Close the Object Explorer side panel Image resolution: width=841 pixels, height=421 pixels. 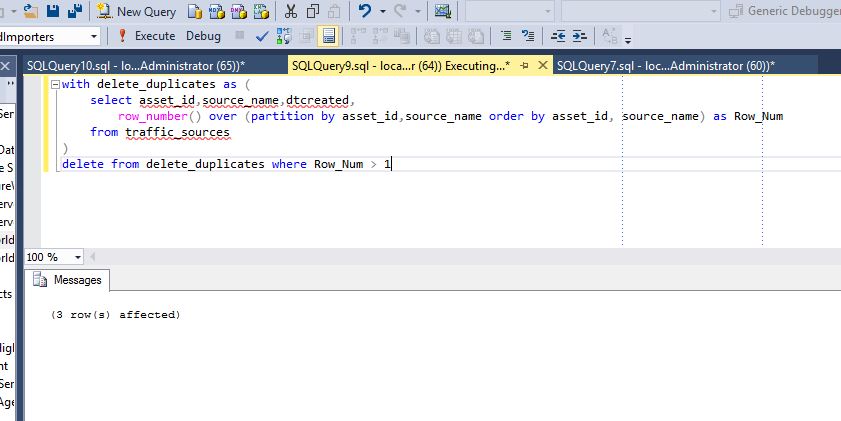tap(5, 67)
